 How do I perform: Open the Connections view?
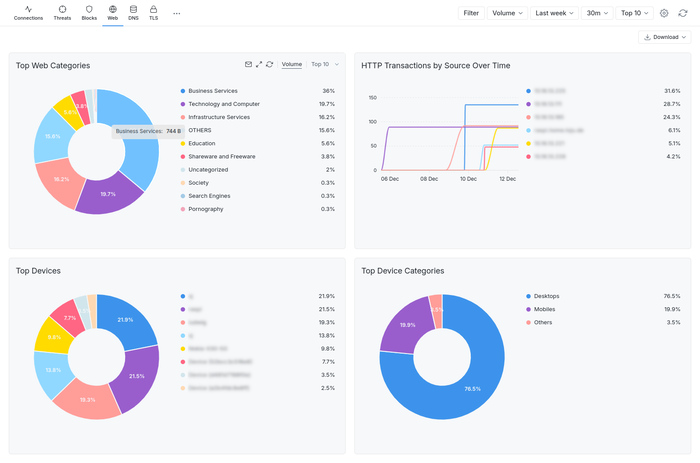pos(28,13)
